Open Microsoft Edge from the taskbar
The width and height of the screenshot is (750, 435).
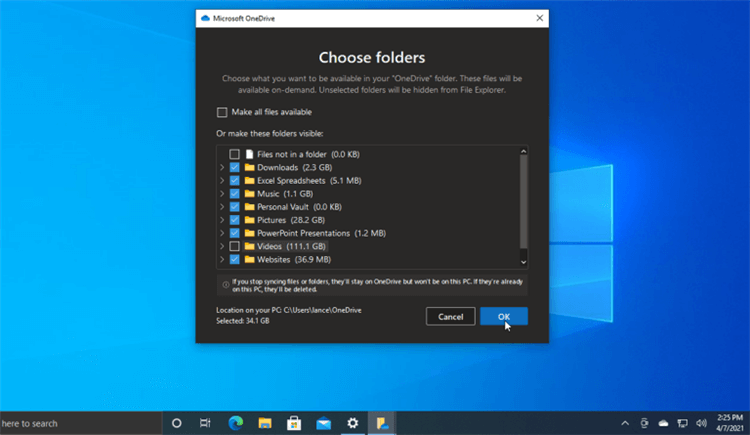(x=235, y=422)
